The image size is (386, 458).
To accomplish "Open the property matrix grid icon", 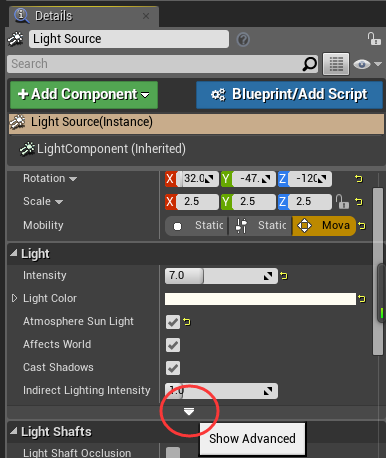I will pyautogui.click(x=336, y=64).
